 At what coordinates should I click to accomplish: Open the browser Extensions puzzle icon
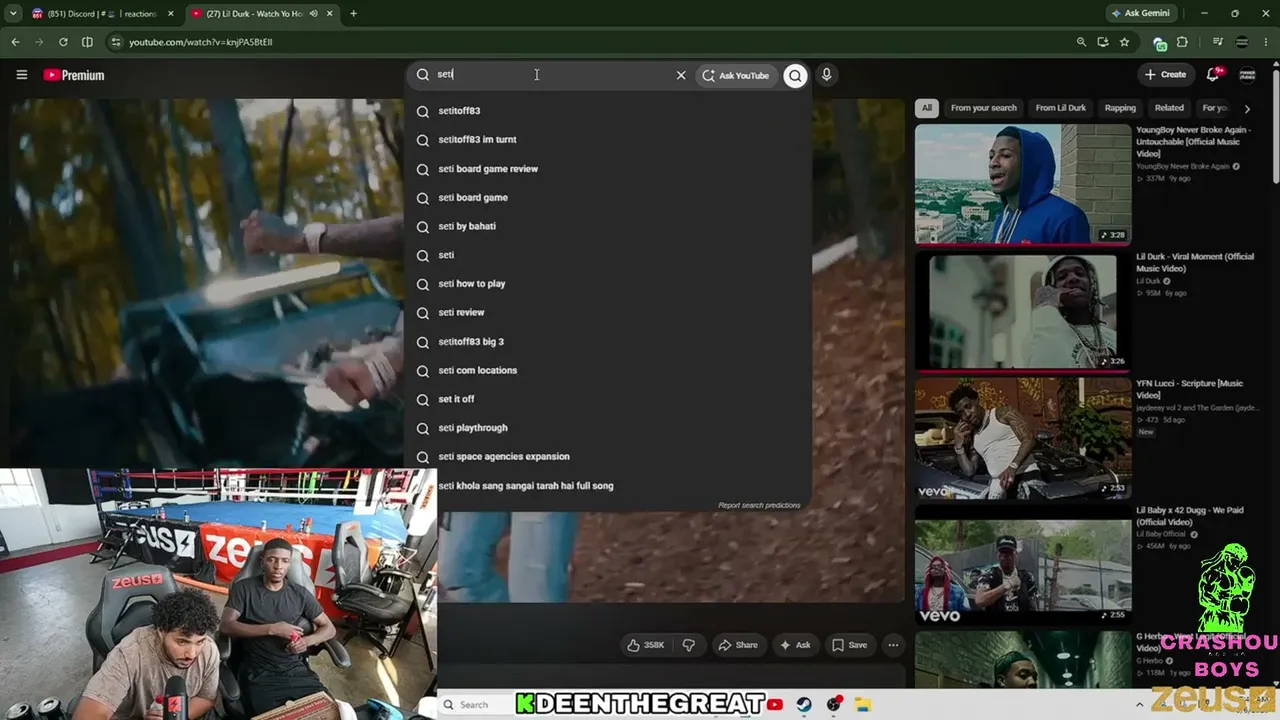1182,42
